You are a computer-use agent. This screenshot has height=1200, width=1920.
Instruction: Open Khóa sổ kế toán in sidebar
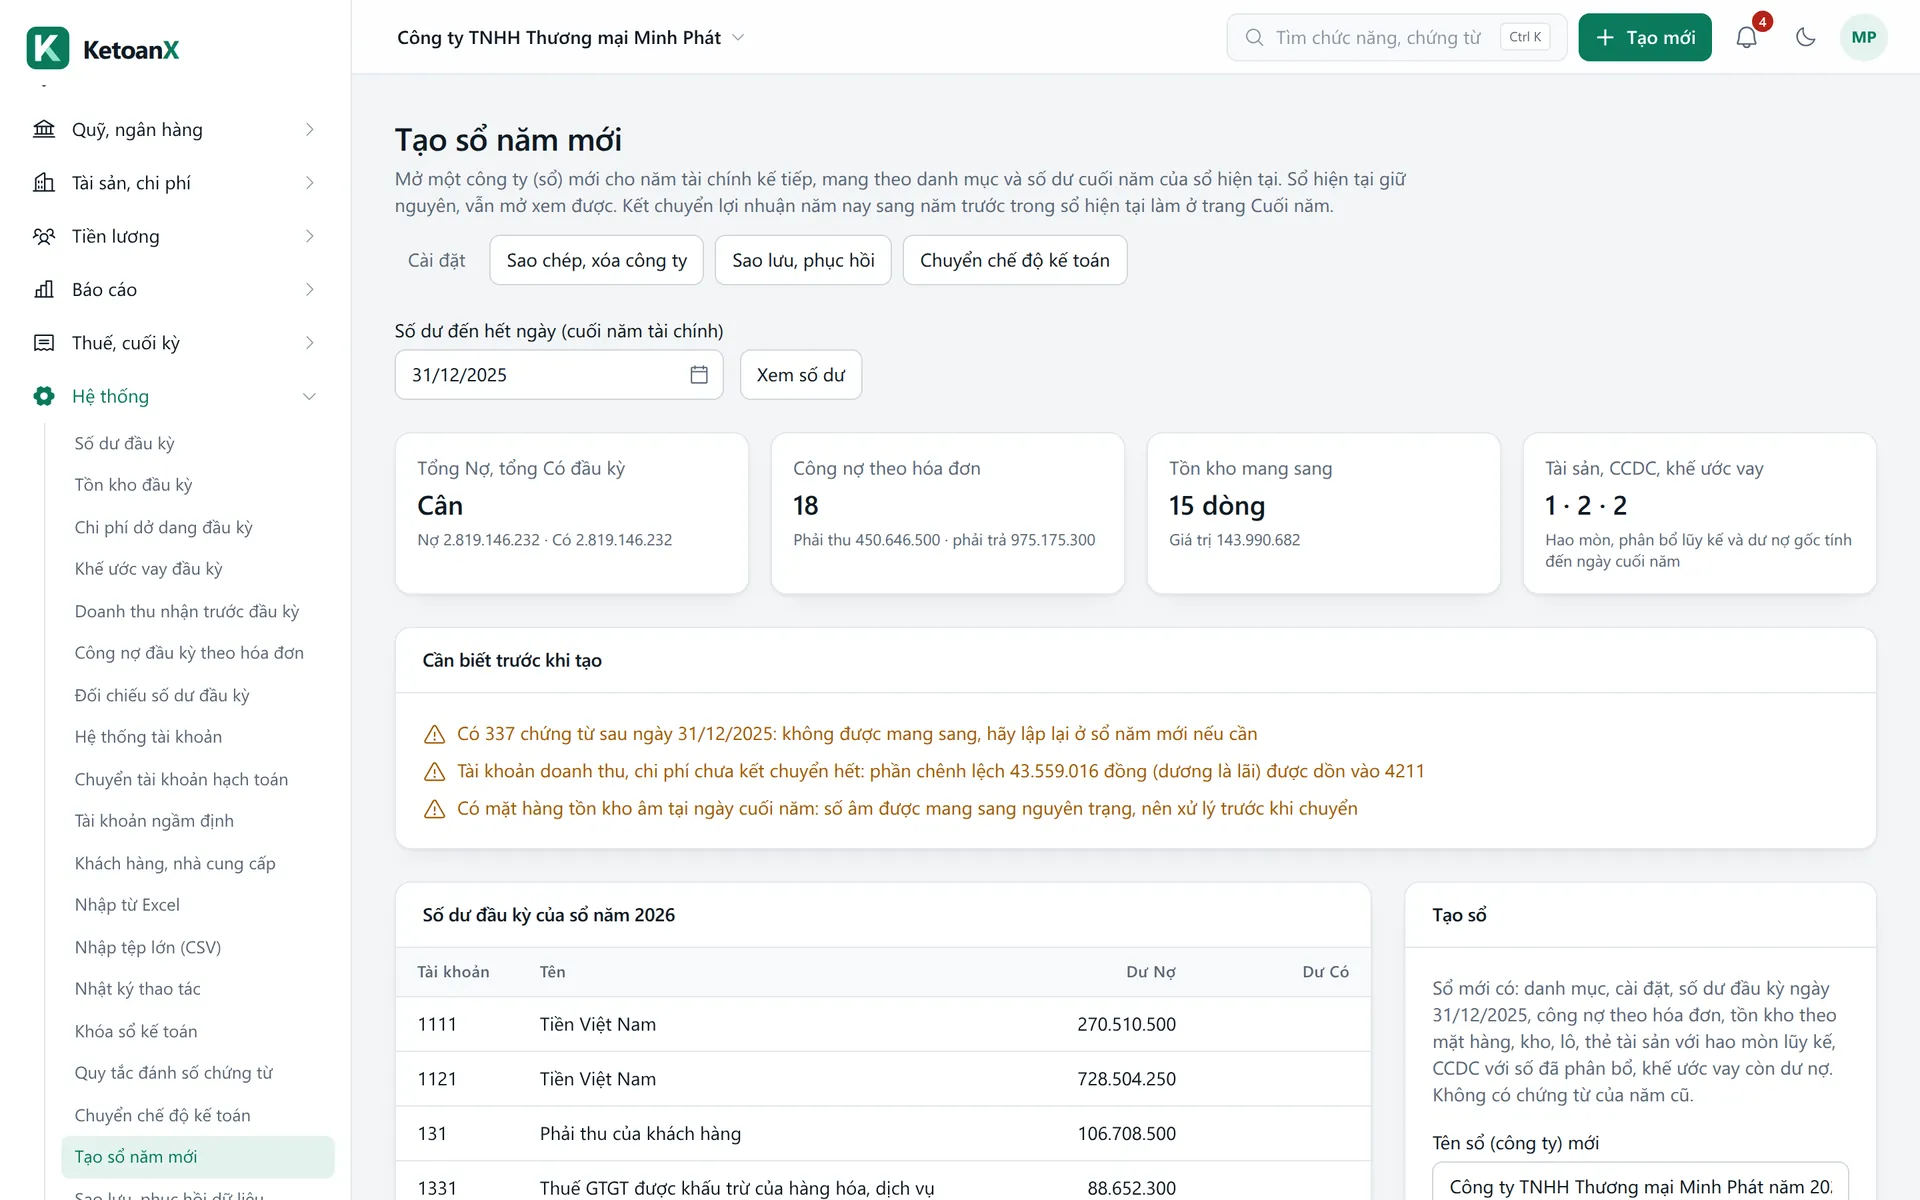click(x=136, y=1031)
